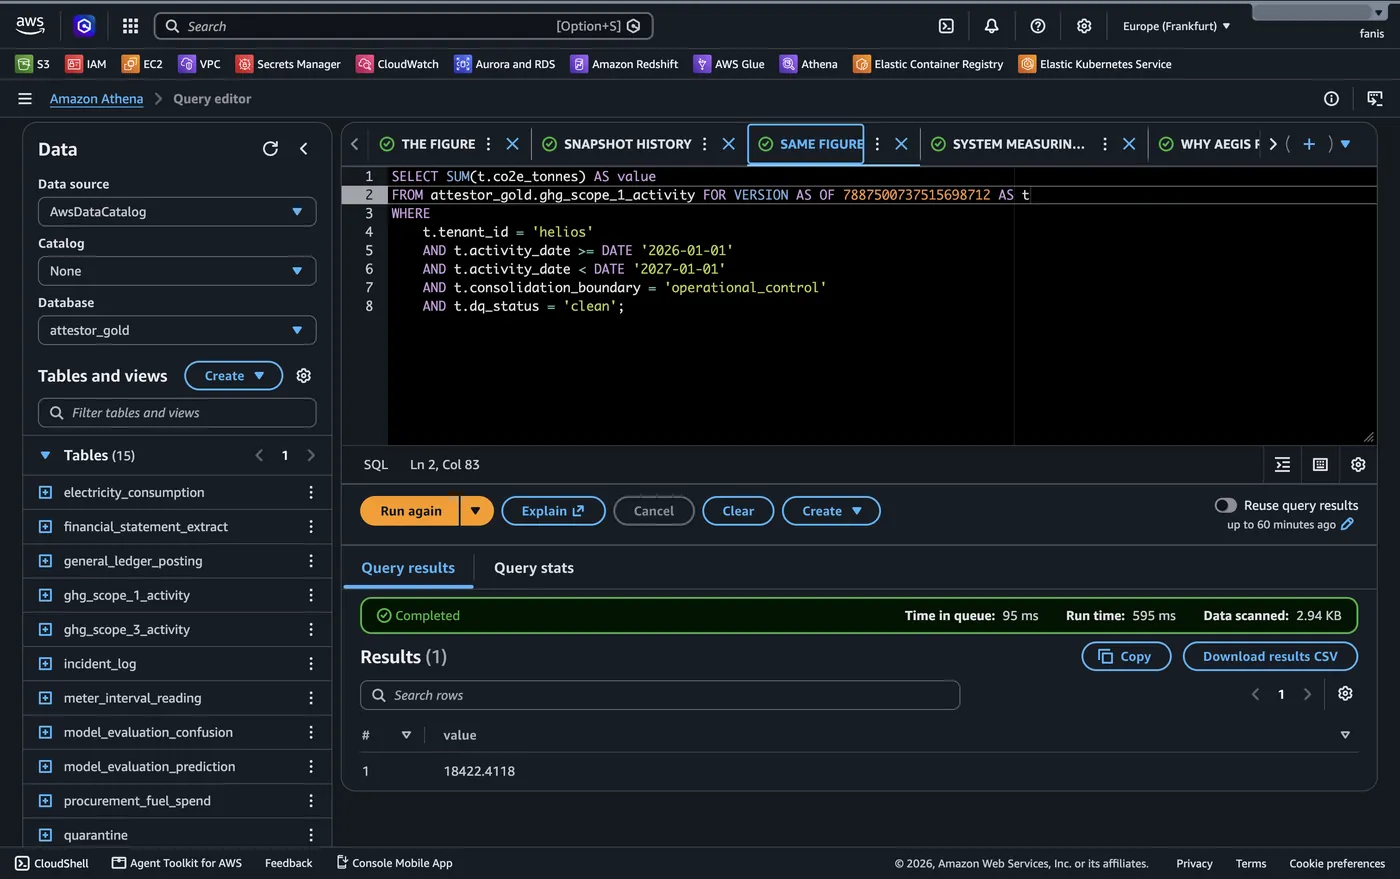Image resolution: width=1400 pixels, height=879 pixels.
Task: Open the AWS Glue shortcut
Action: click(x=729, y=64)
